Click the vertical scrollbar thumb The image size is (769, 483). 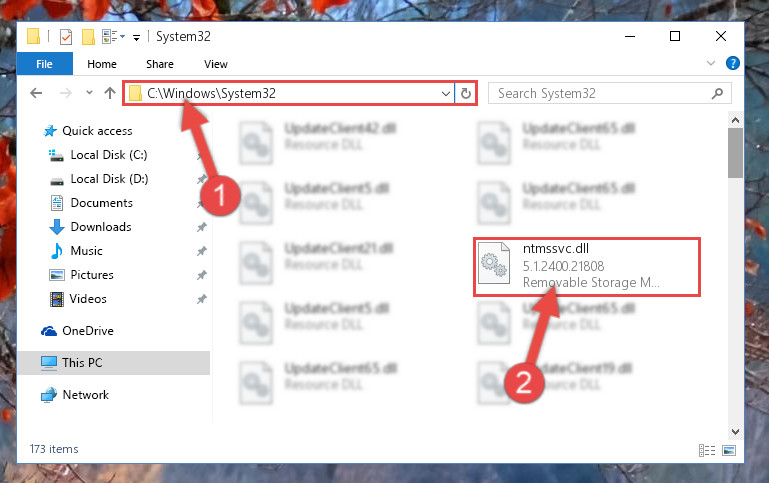tap(735, 153)
